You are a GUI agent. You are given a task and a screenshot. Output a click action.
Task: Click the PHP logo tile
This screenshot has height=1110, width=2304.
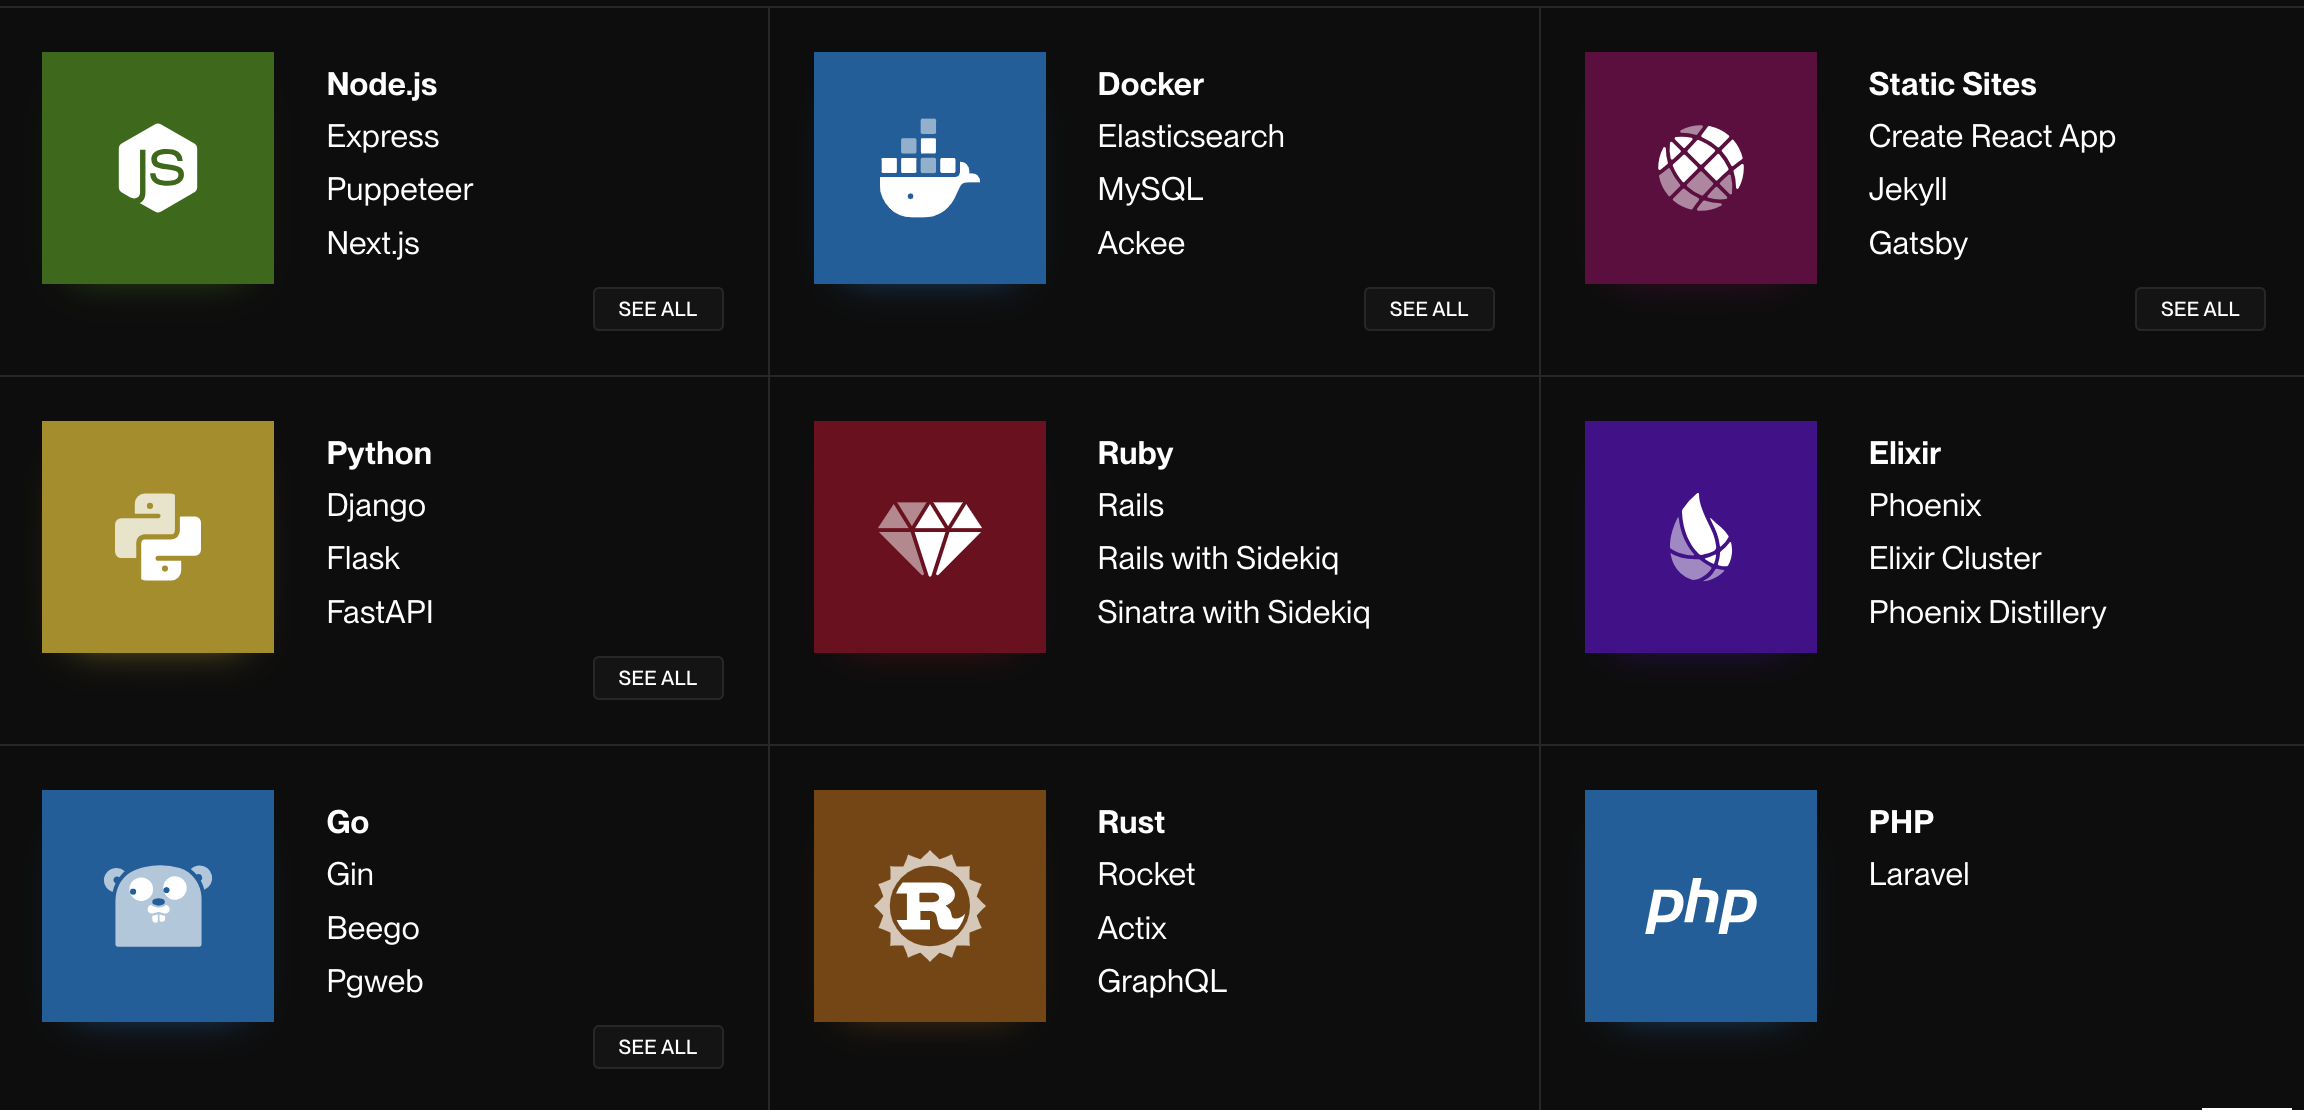(x=1700, y=906)
